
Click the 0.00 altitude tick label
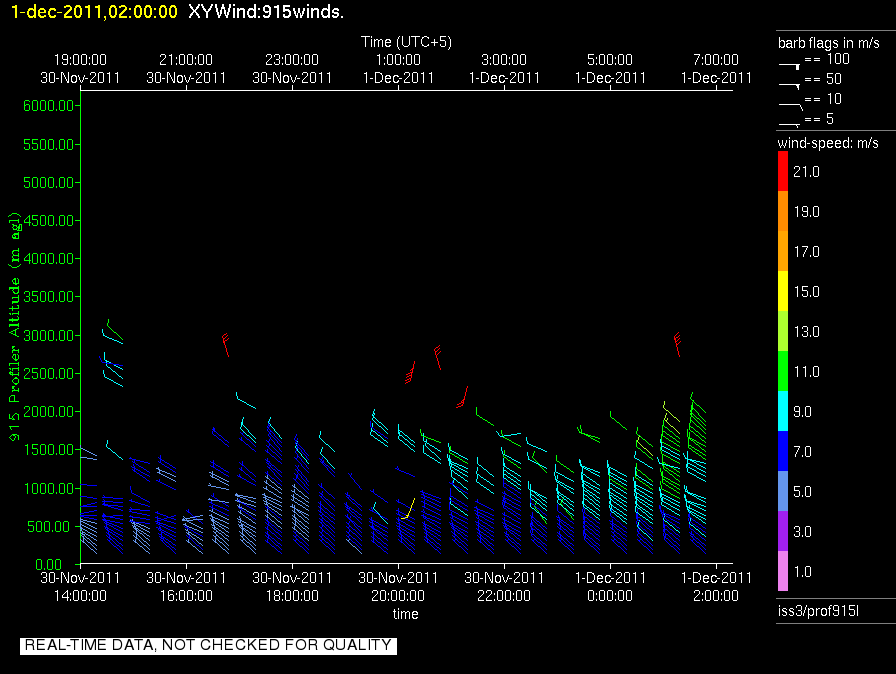point(49,565)
